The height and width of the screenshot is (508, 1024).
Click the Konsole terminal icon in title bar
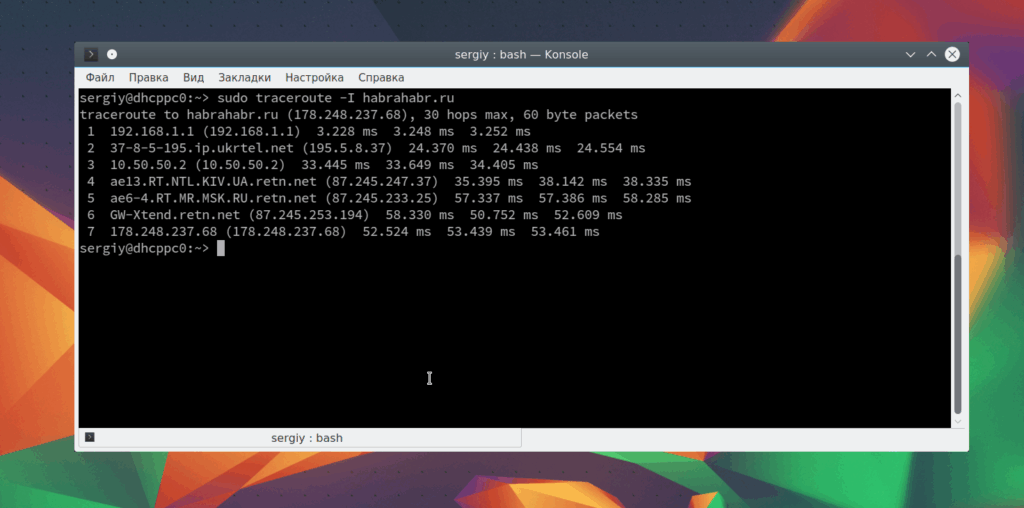[x=91, y=55]
